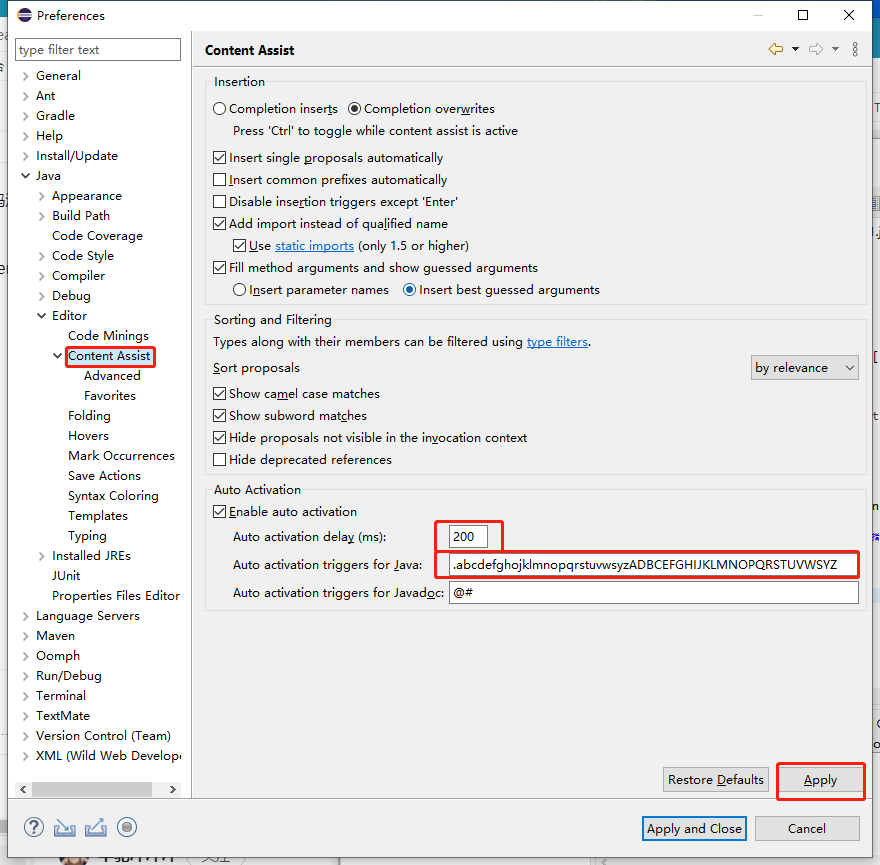This screenshot has width=880, height=865.
Task: Select the Completion overwrites radio button
Action: (354, 108)
